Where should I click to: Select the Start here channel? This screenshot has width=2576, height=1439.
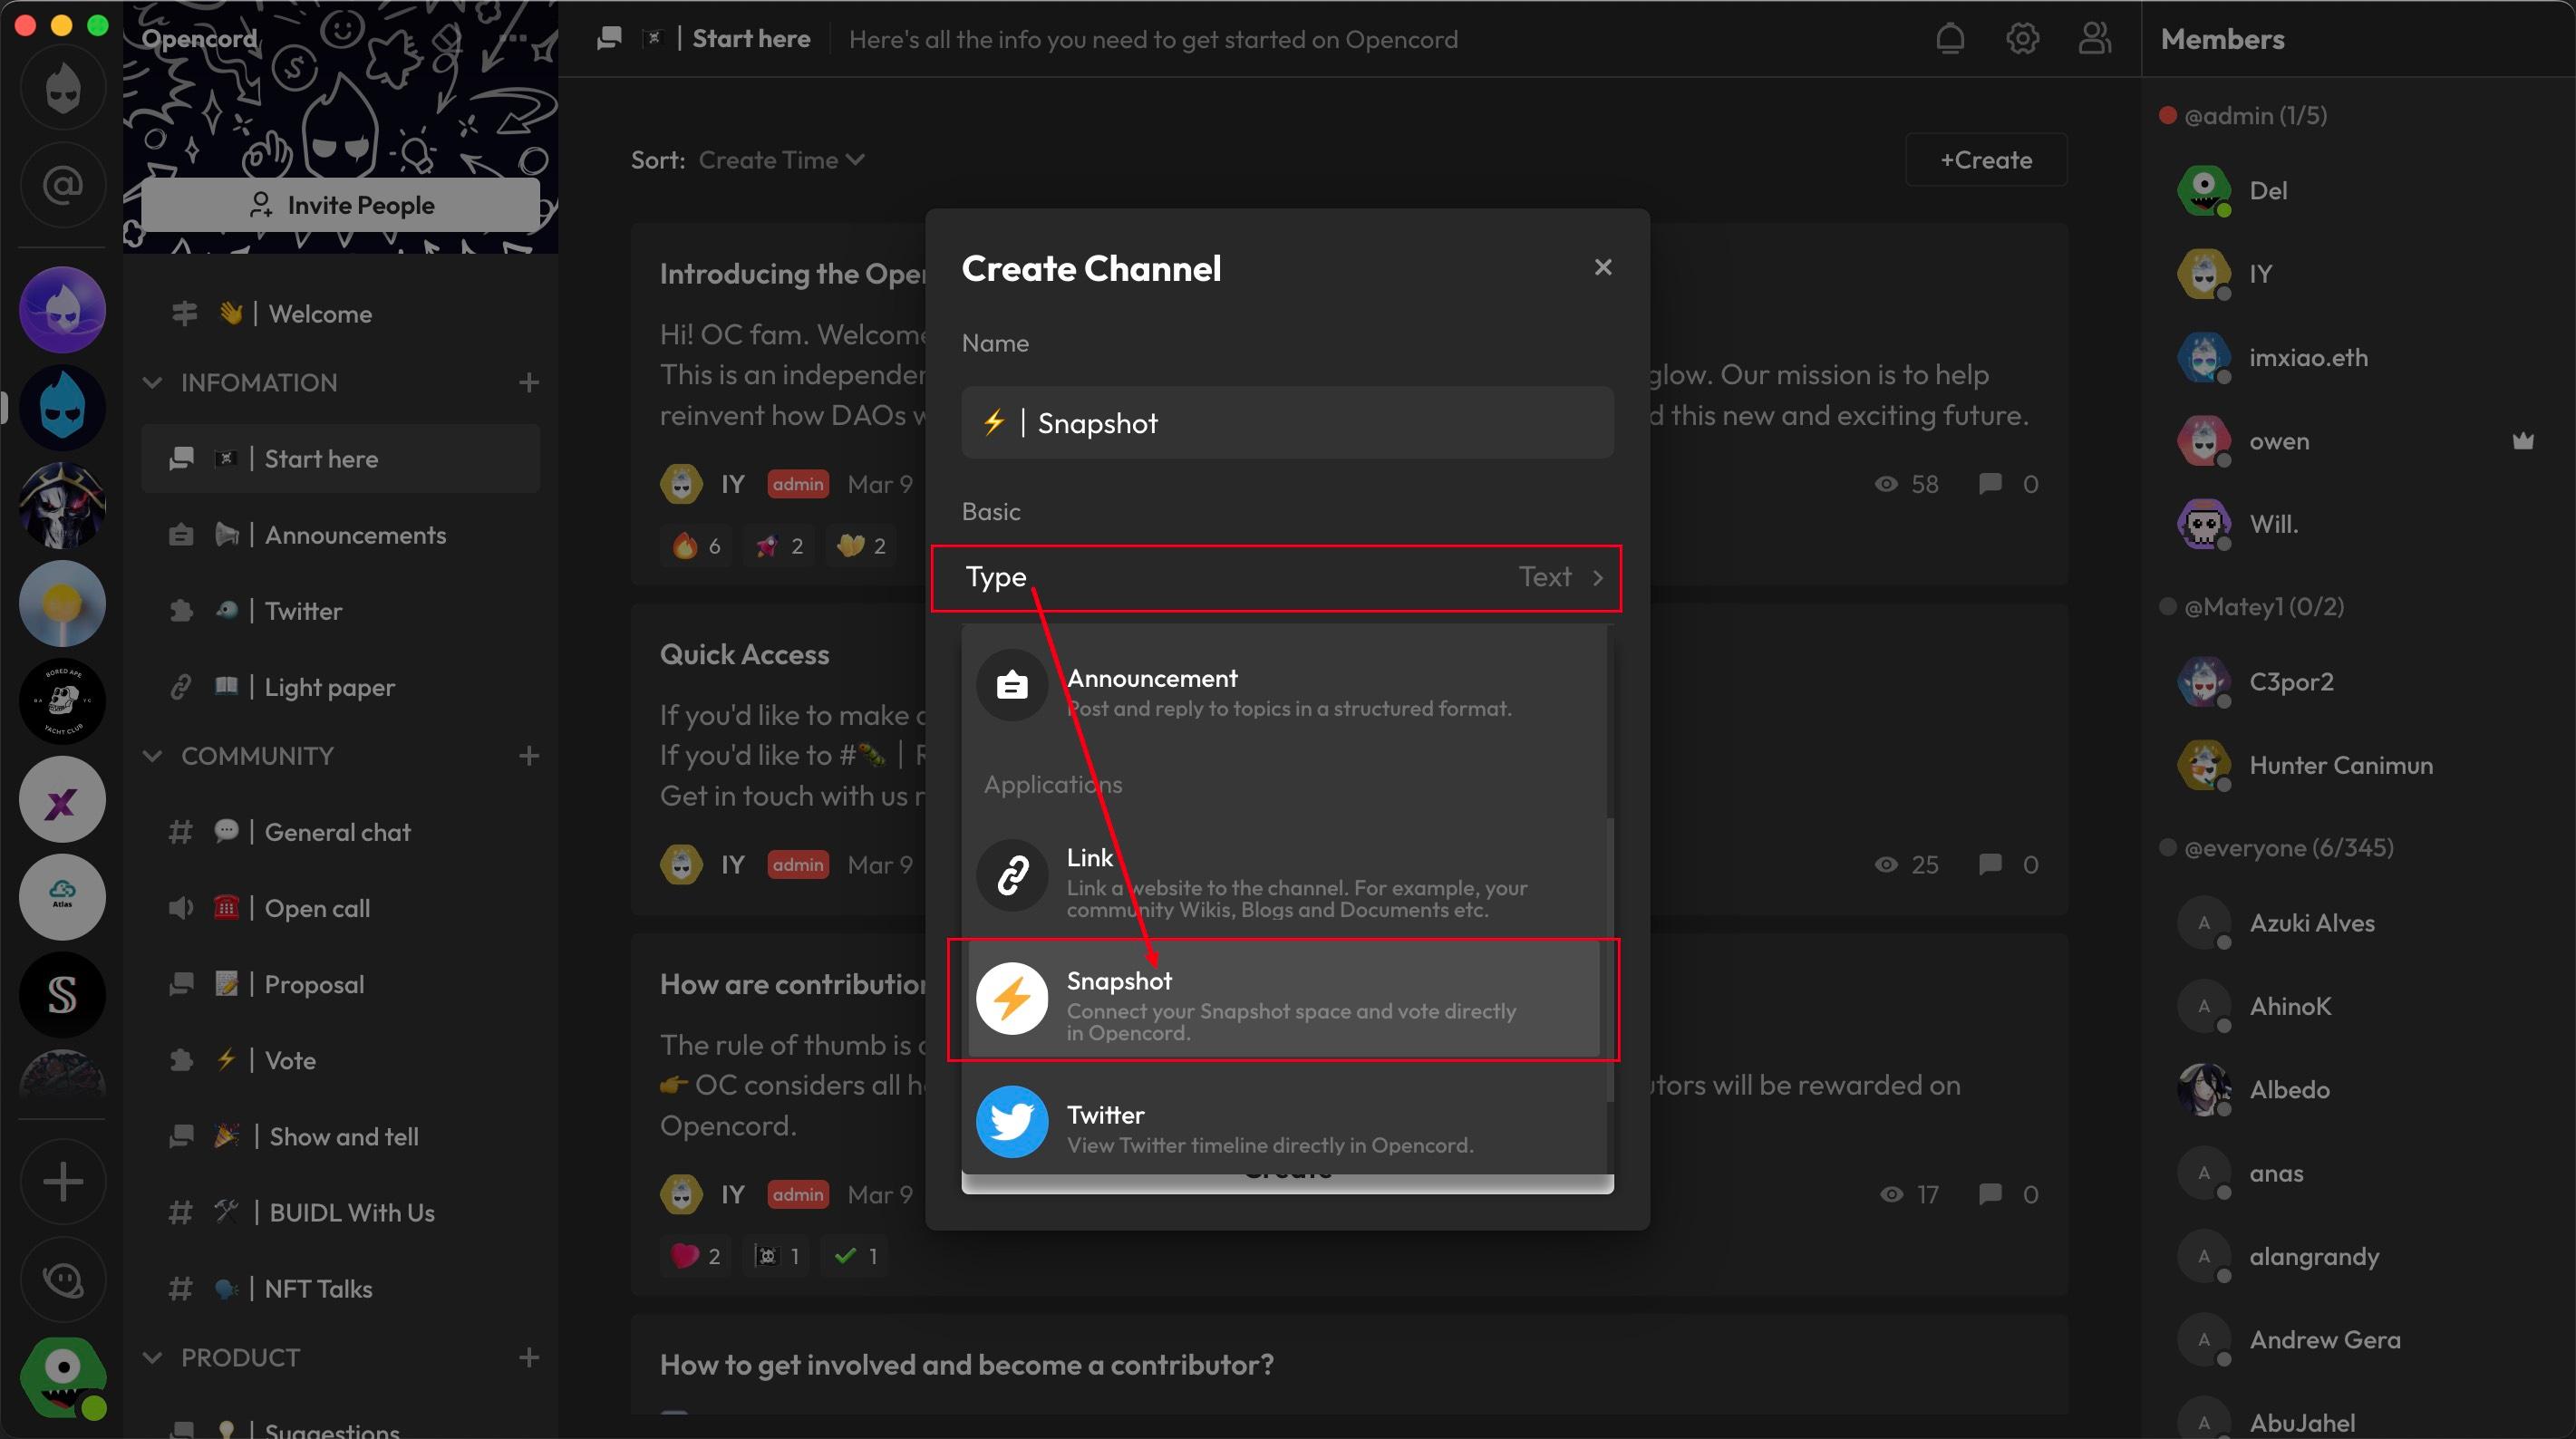341,458
